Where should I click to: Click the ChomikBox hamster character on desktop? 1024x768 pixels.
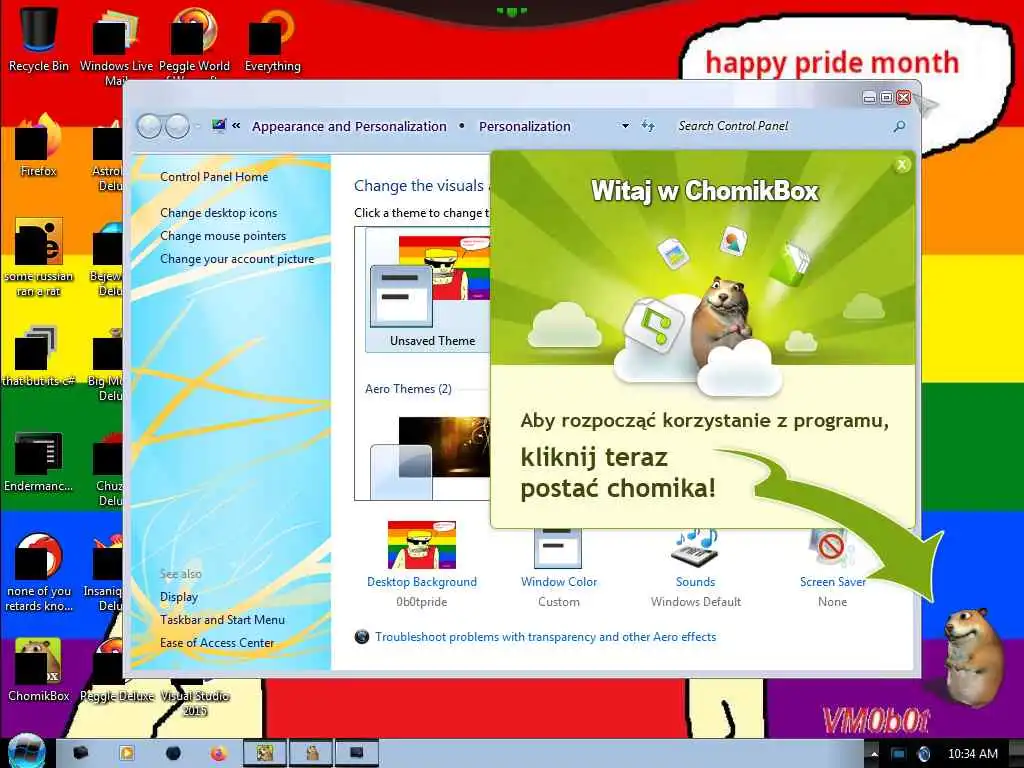pyautogui.click(x=973, y=656)
